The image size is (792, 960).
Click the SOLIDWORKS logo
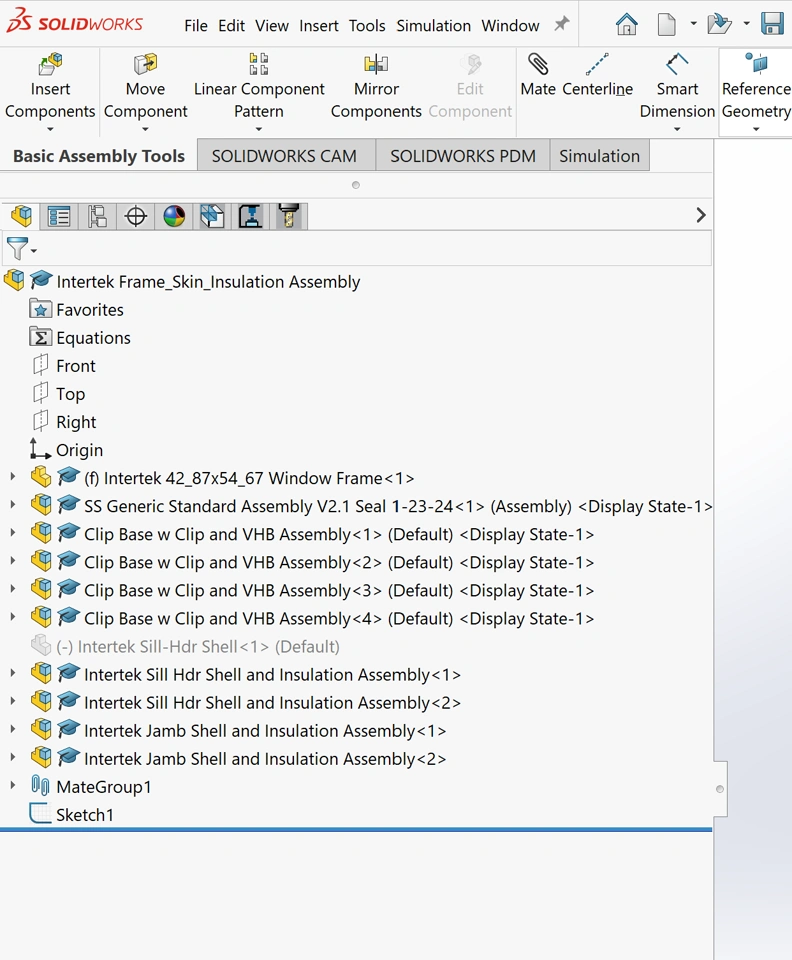coord(75,21)
